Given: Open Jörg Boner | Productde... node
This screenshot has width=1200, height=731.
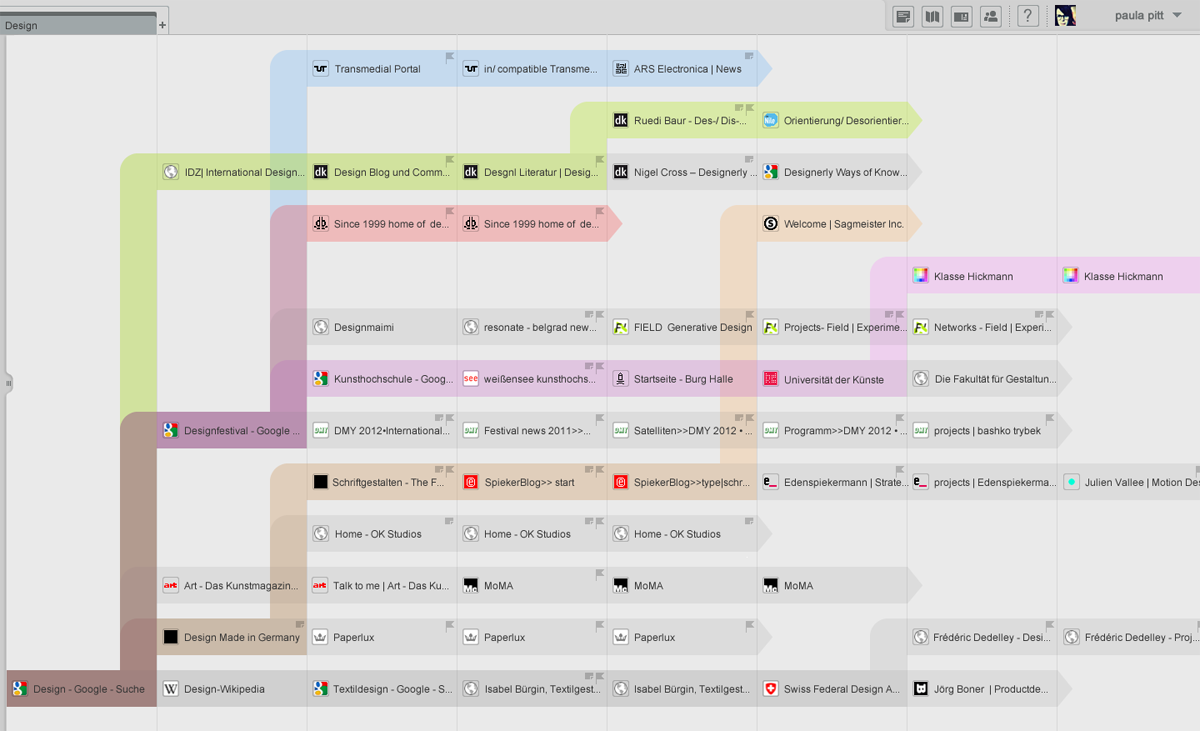Looking at the screenshot, I should (x=982, y=689).
